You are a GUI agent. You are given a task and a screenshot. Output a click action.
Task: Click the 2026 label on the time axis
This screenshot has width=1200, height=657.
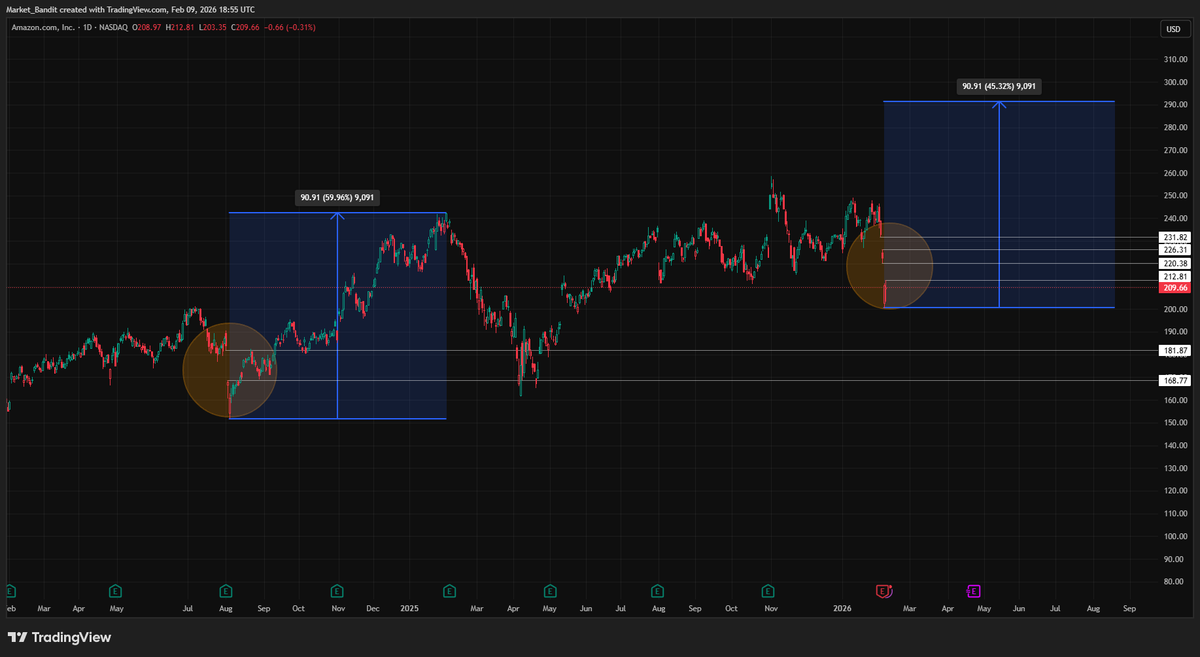[x=841, y=608]
